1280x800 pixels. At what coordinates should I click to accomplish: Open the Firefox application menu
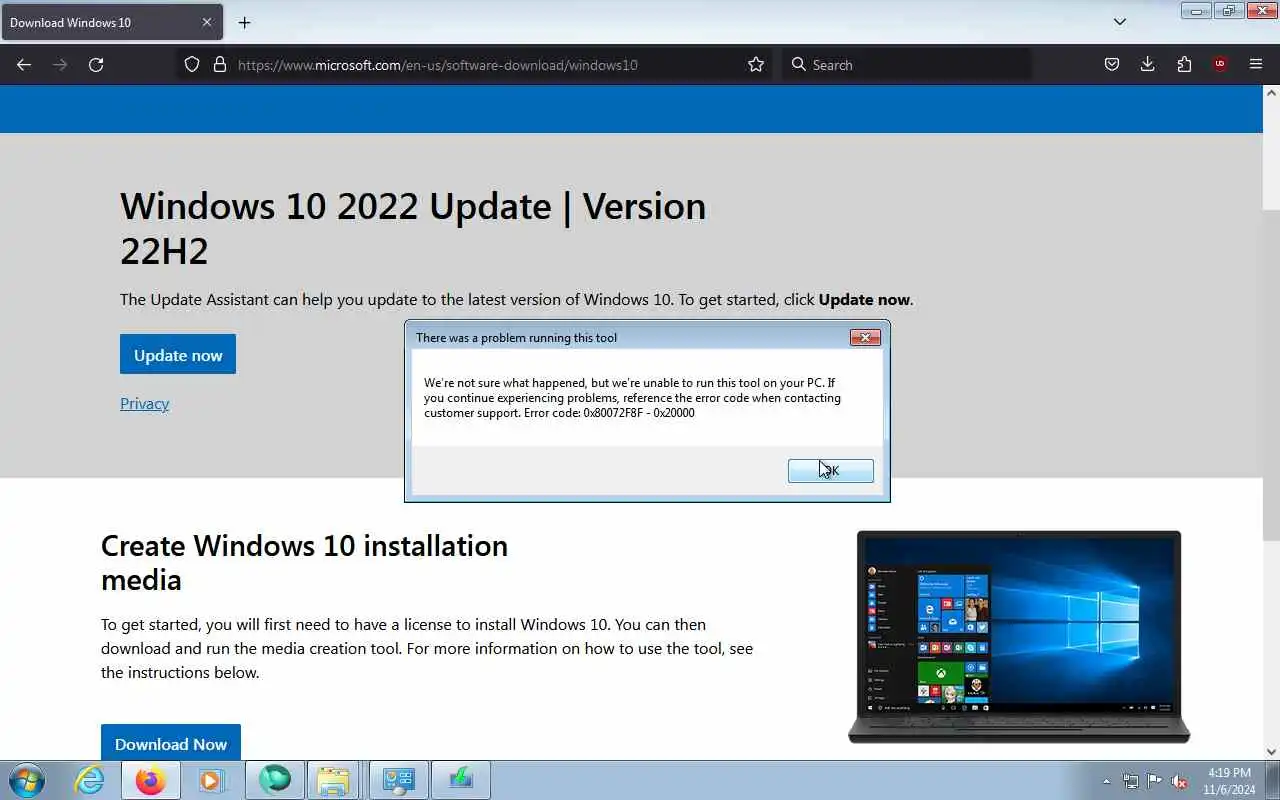[1256, 65]
